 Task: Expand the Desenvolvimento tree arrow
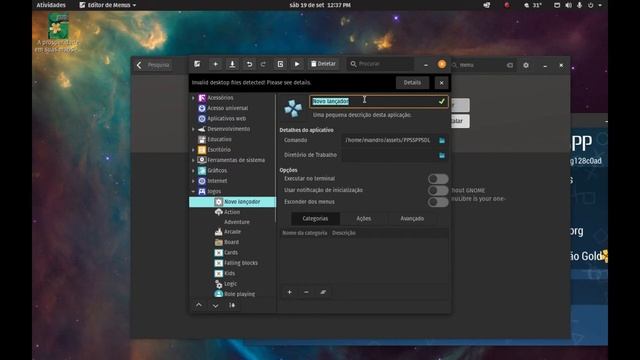click(193, 129)
